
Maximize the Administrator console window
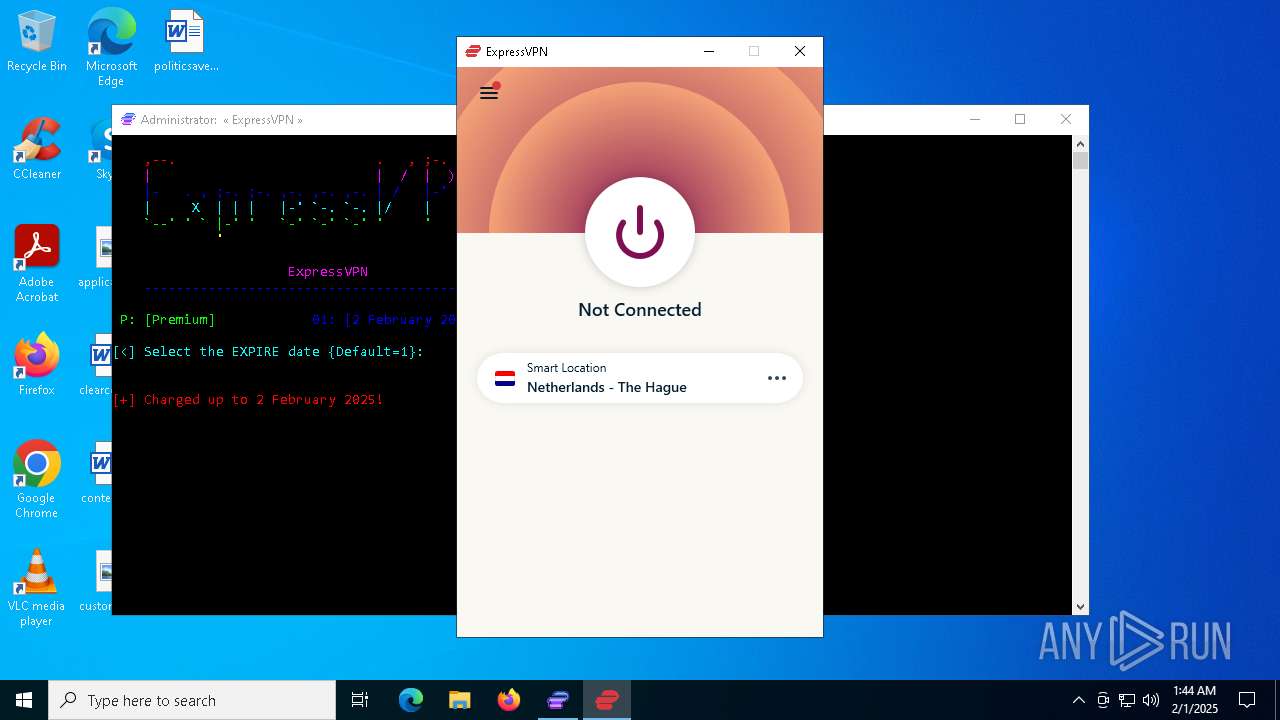point(1020,119)
